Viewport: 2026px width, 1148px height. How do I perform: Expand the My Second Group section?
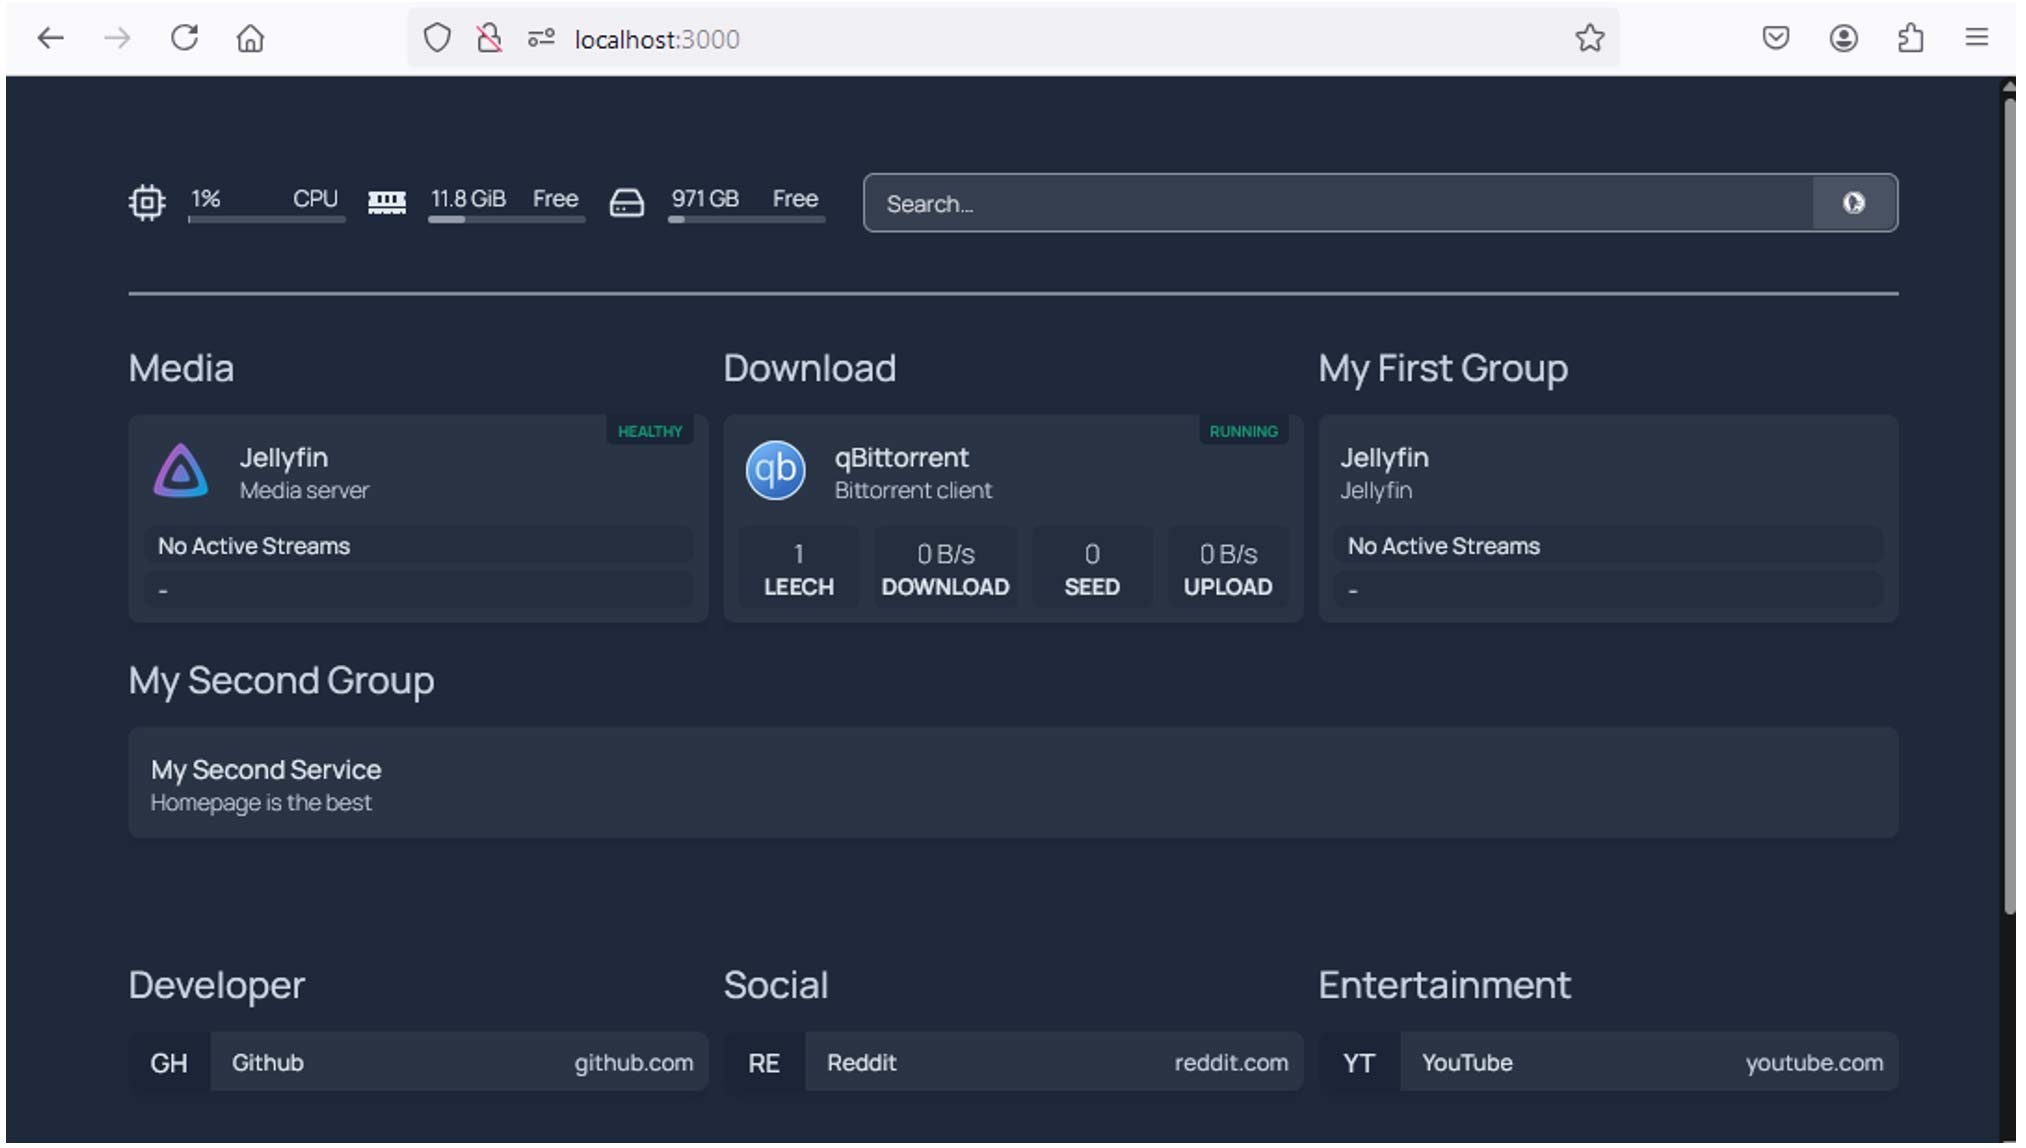coord(280,680)
